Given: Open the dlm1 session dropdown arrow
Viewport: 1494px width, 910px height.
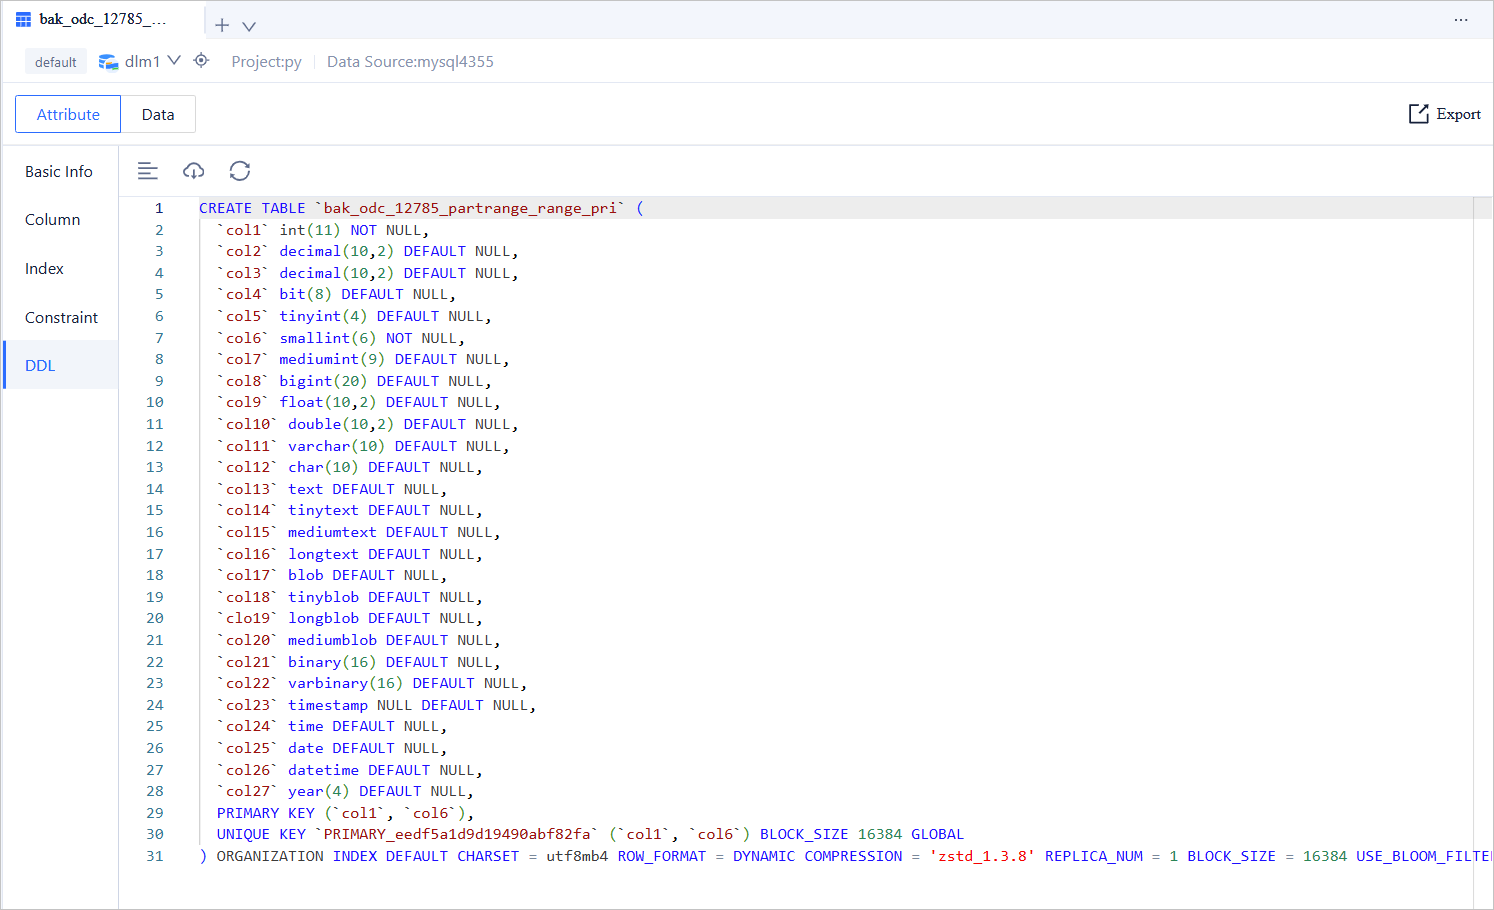Looking at the screenshot, I should coord(174,61).
